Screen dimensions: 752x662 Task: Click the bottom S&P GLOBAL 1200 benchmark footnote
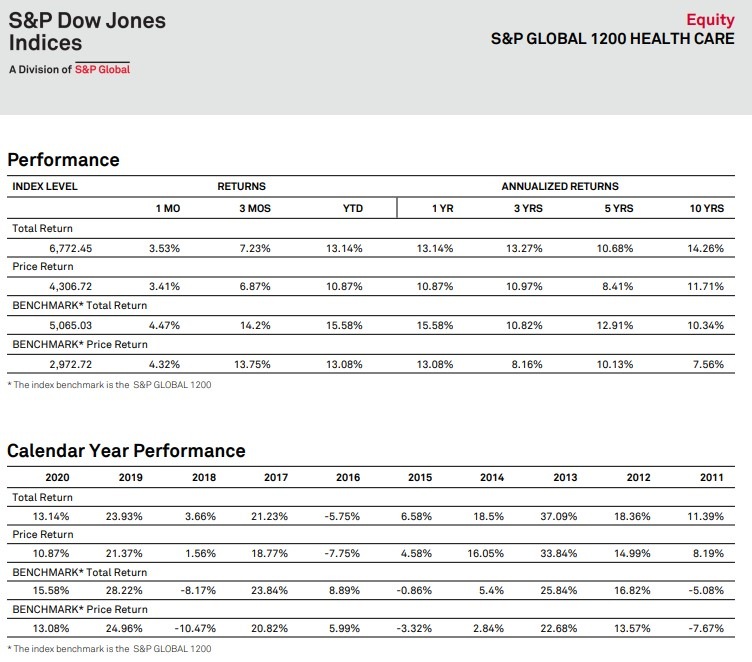109,649
